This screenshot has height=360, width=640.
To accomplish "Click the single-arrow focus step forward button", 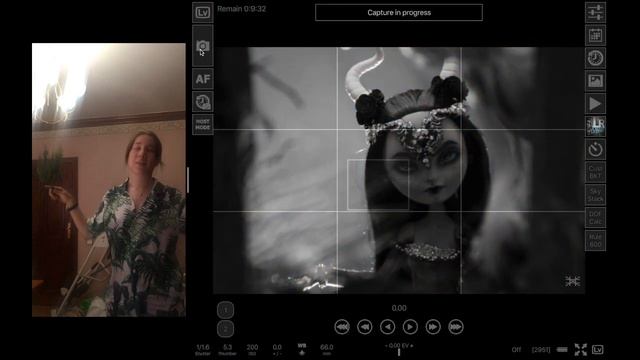I will 410,327.
